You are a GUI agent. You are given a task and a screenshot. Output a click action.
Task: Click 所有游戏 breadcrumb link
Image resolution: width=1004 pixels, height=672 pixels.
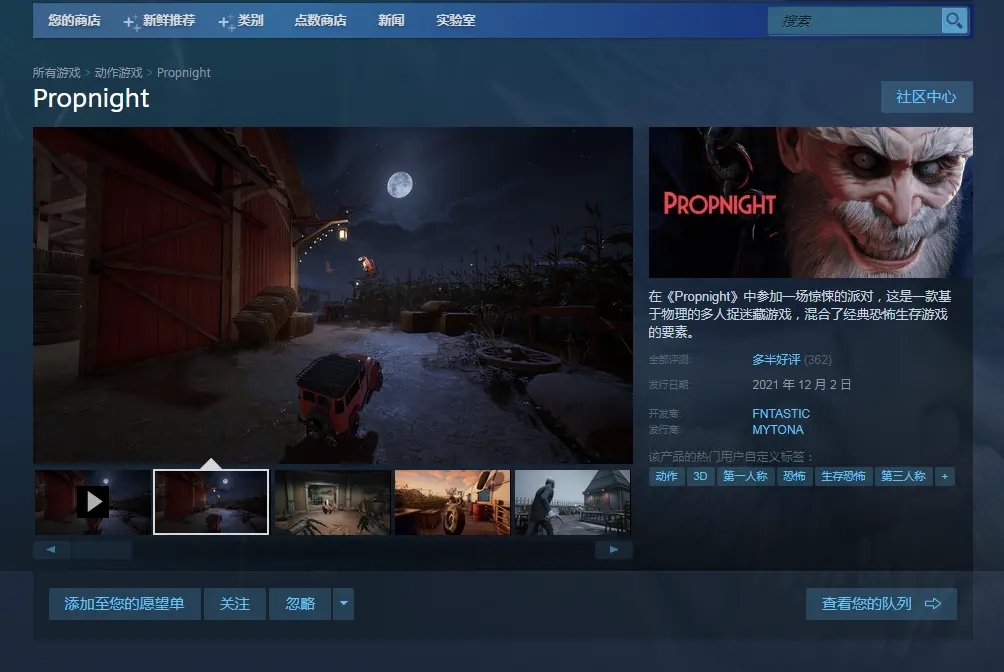point(56,73)
